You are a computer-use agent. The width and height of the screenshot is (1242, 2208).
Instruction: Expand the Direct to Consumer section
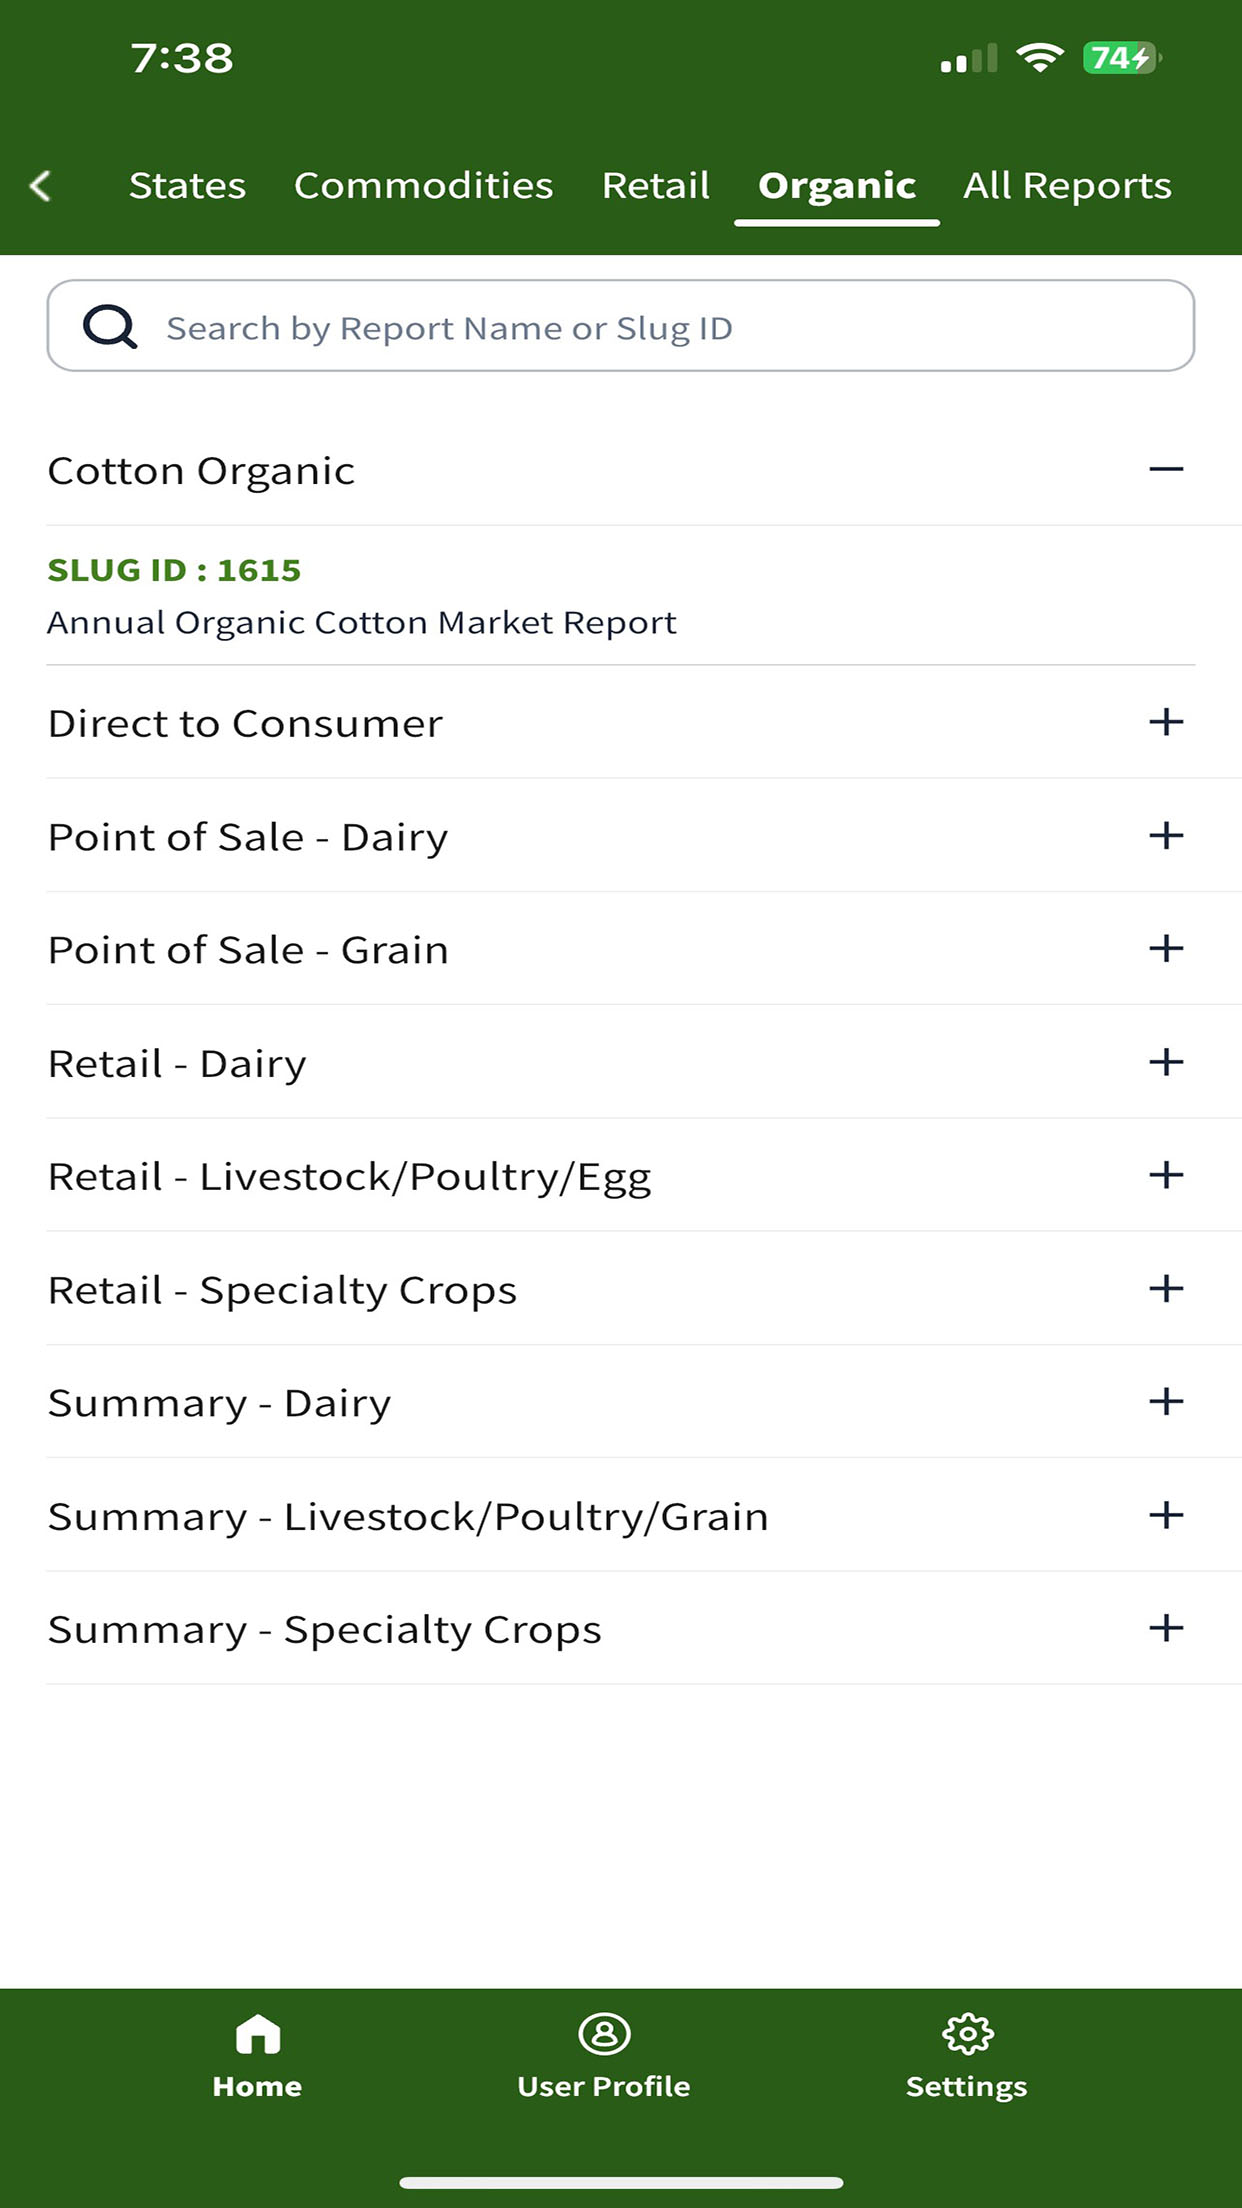tap(620, 722)
